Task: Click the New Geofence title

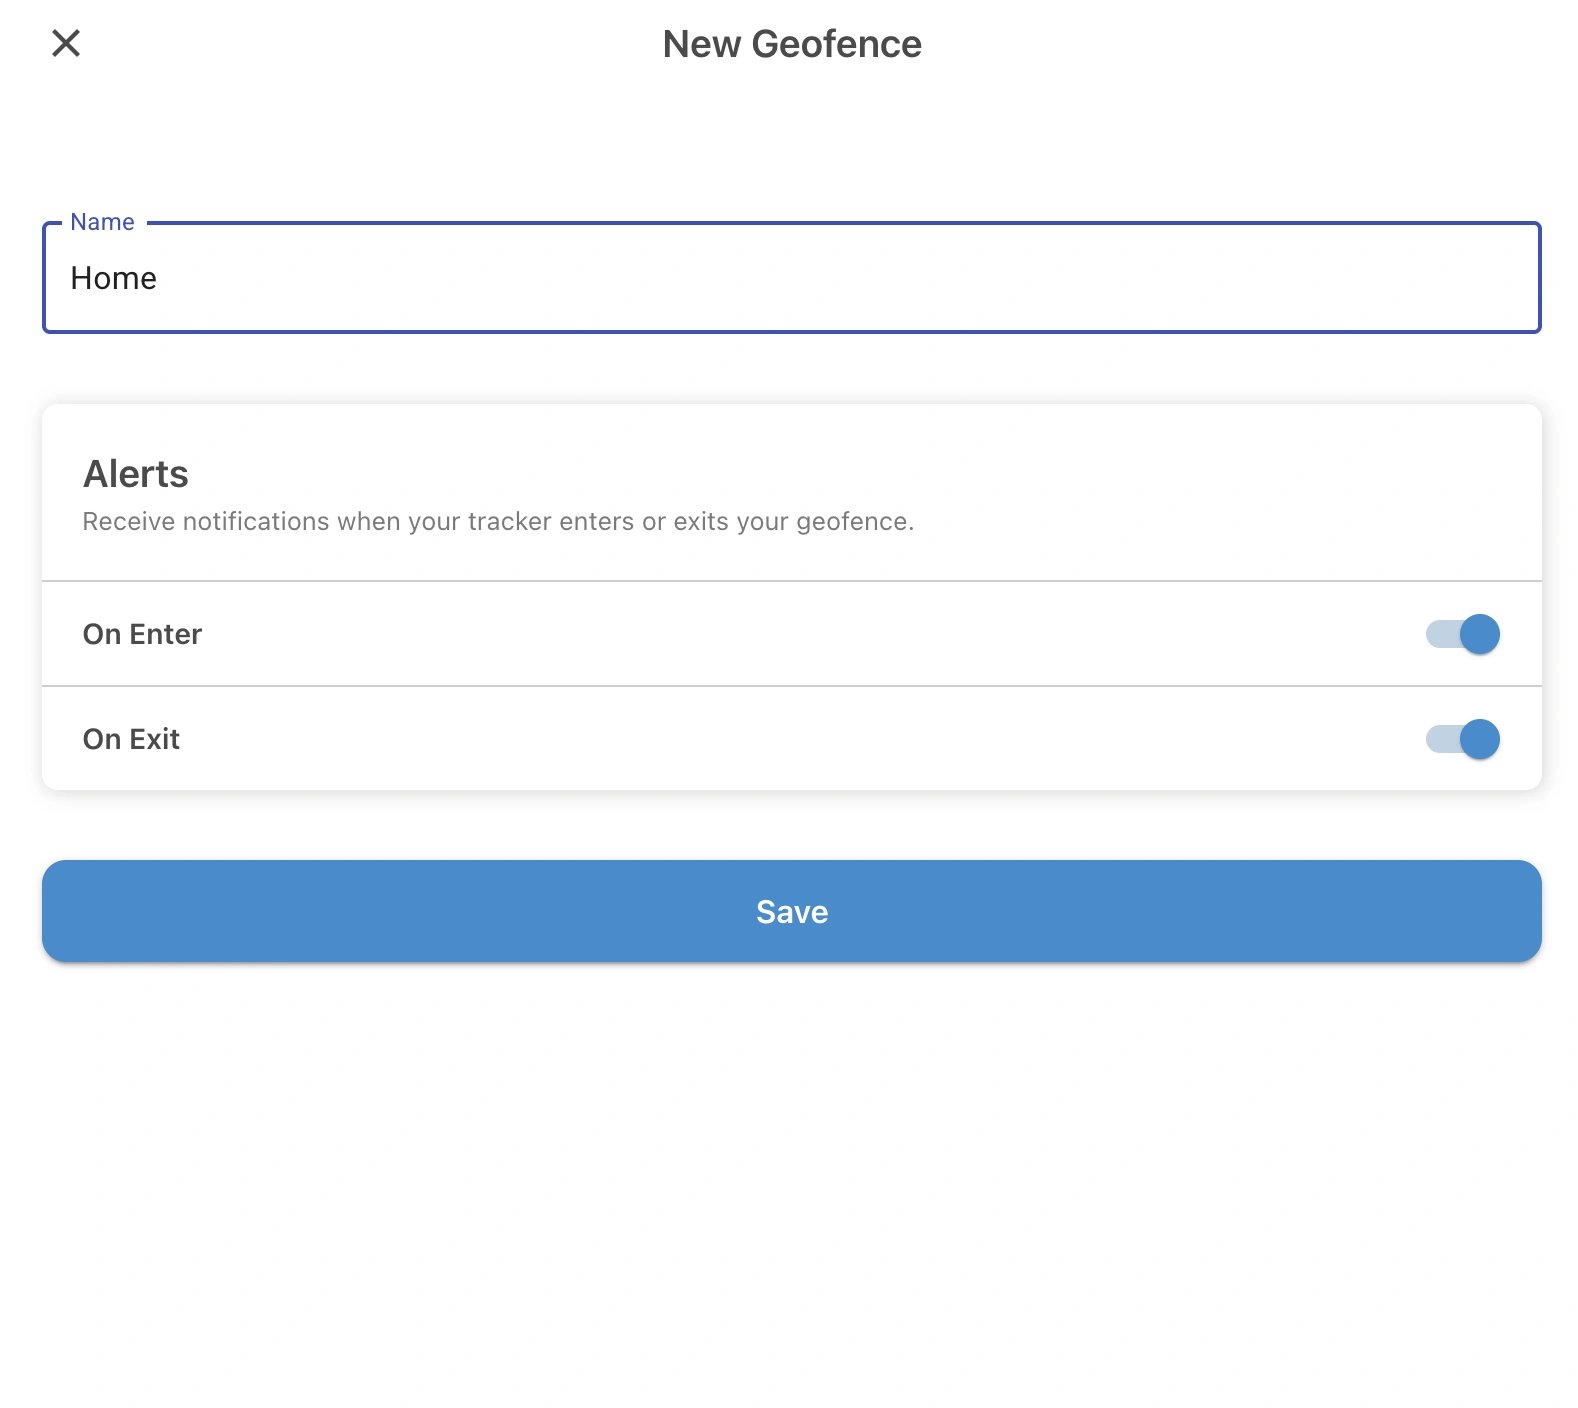Action: (x=792, y=44)
